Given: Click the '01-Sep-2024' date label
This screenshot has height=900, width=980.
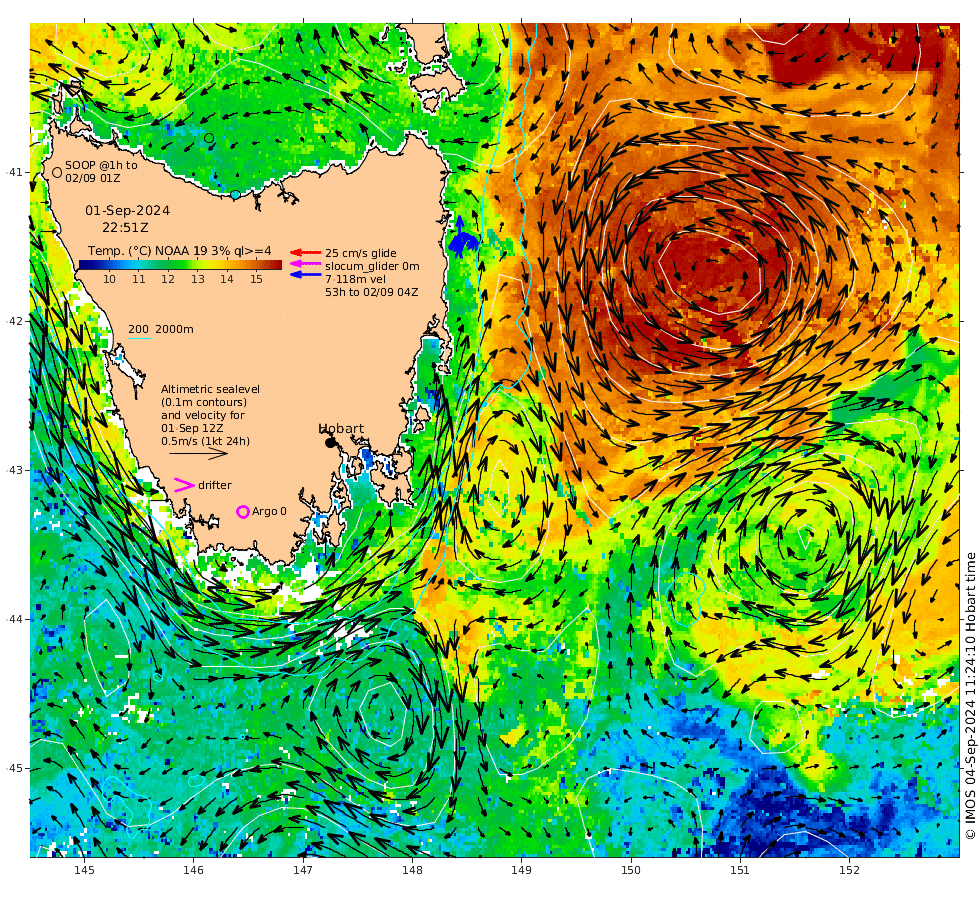Looking at the screenshot, I should tap(128, 211).
